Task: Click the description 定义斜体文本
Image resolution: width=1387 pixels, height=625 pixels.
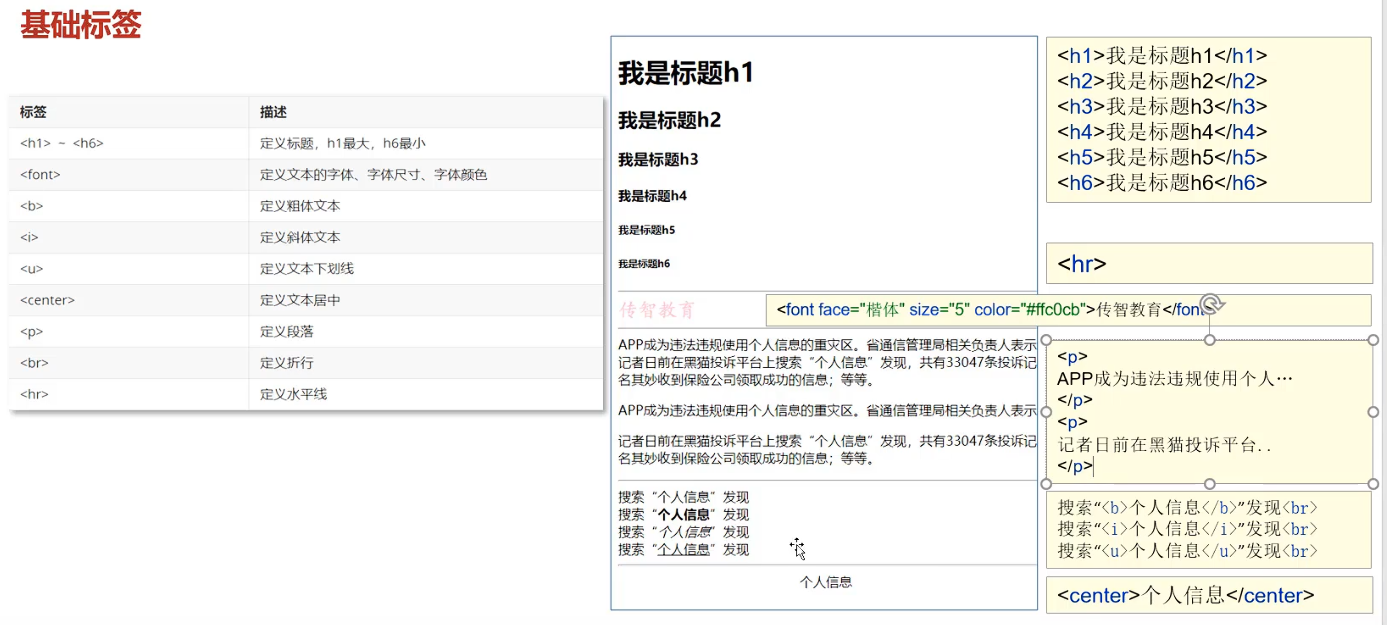Action: click(x=300, y=237)
